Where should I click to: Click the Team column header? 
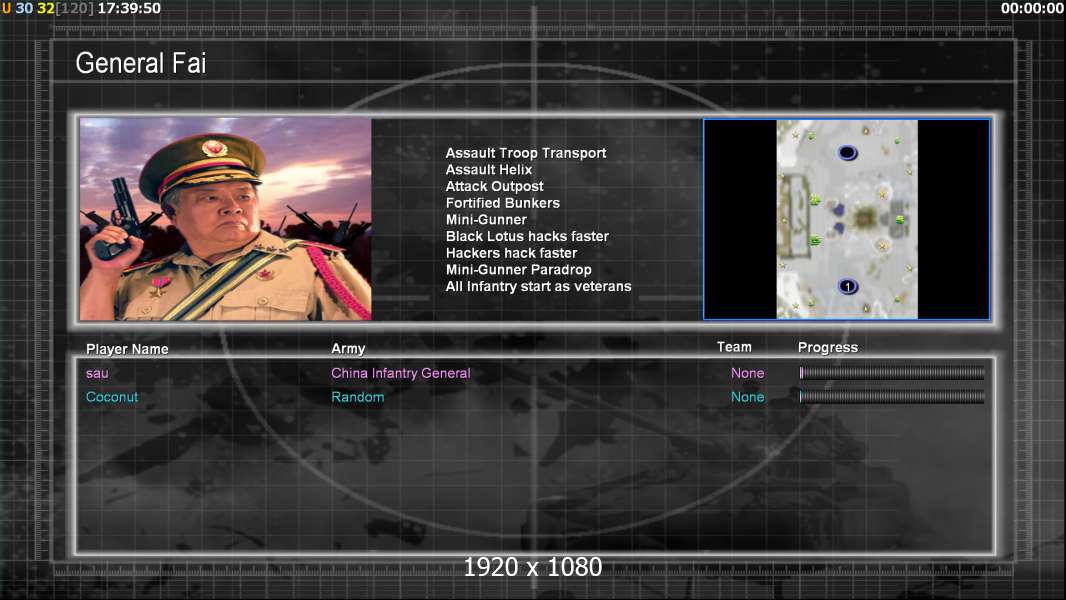tap(734, 347)
